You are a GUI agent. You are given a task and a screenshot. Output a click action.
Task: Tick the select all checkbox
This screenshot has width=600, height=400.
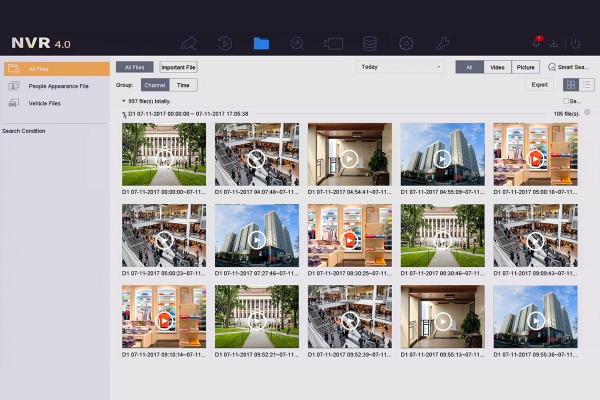(x=566, y=101)
